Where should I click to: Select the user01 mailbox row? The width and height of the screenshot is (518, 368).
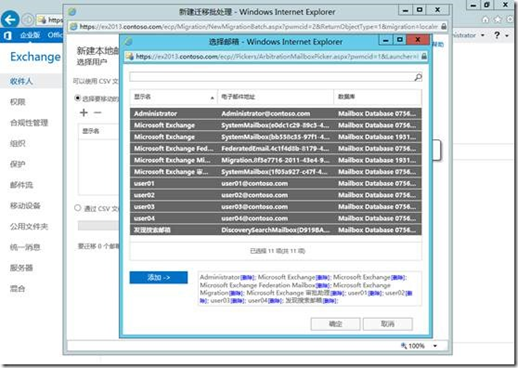(276, 184)
